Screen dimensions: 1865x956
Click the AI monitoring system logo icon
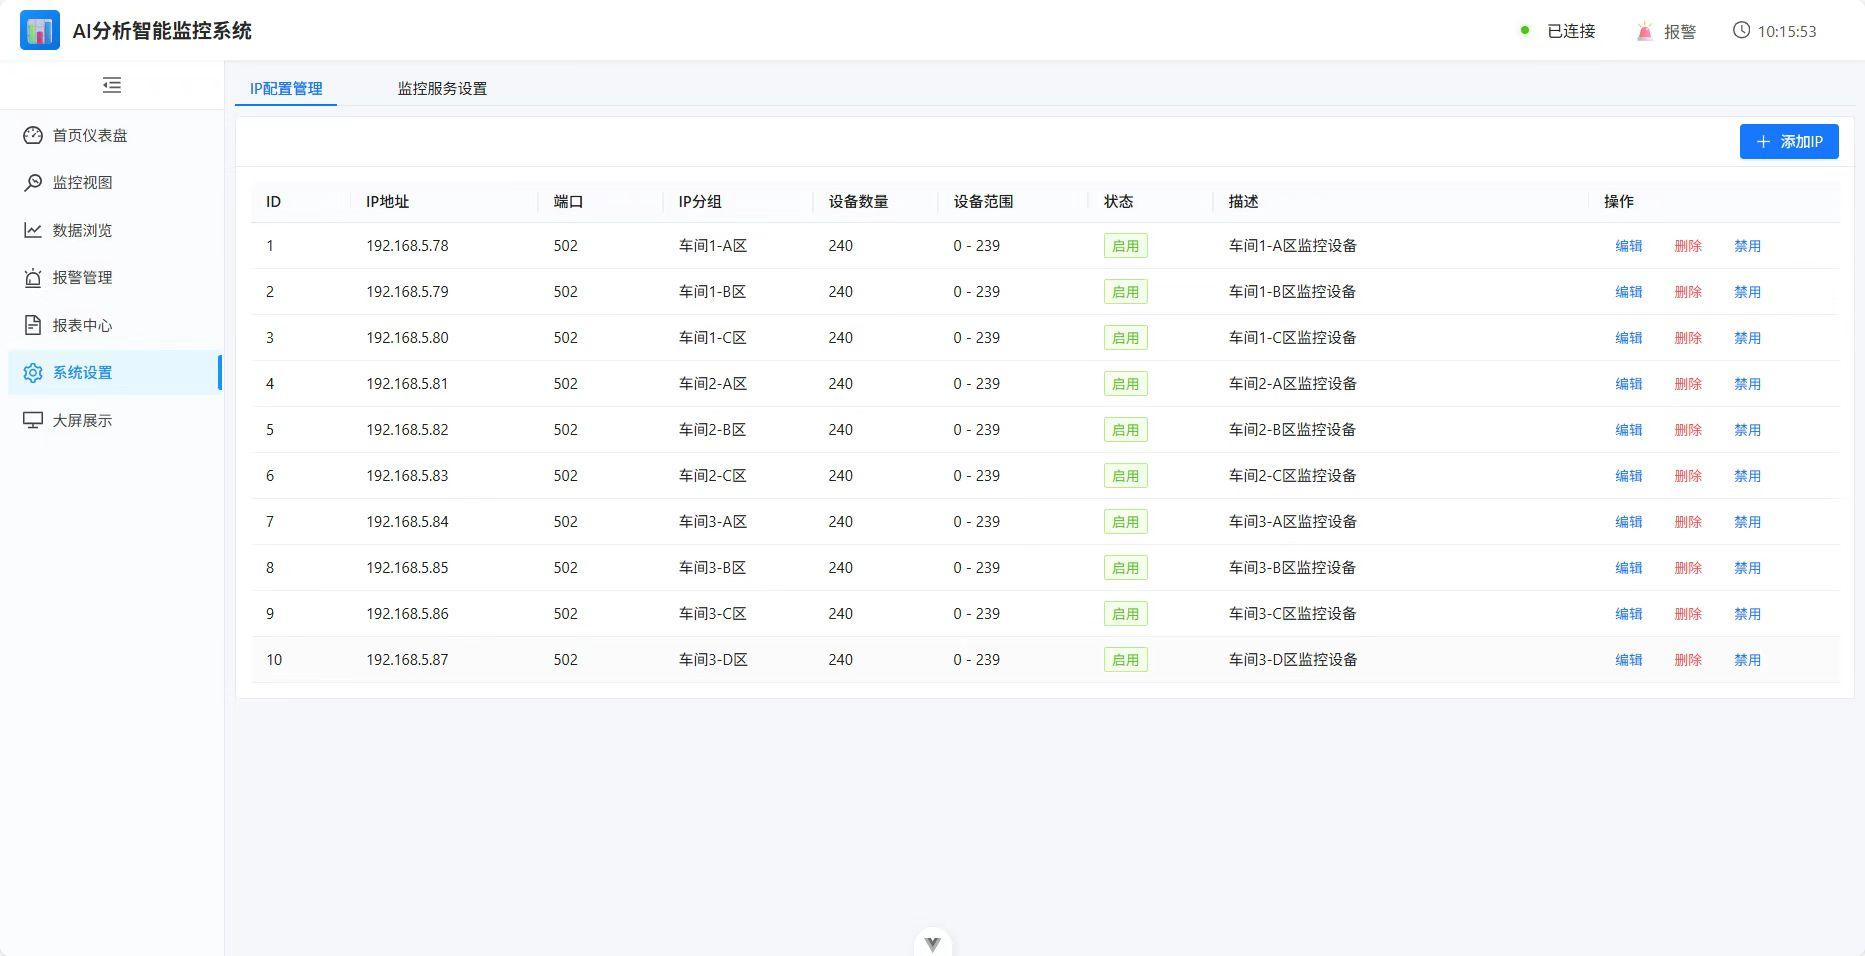click(40, 31)
